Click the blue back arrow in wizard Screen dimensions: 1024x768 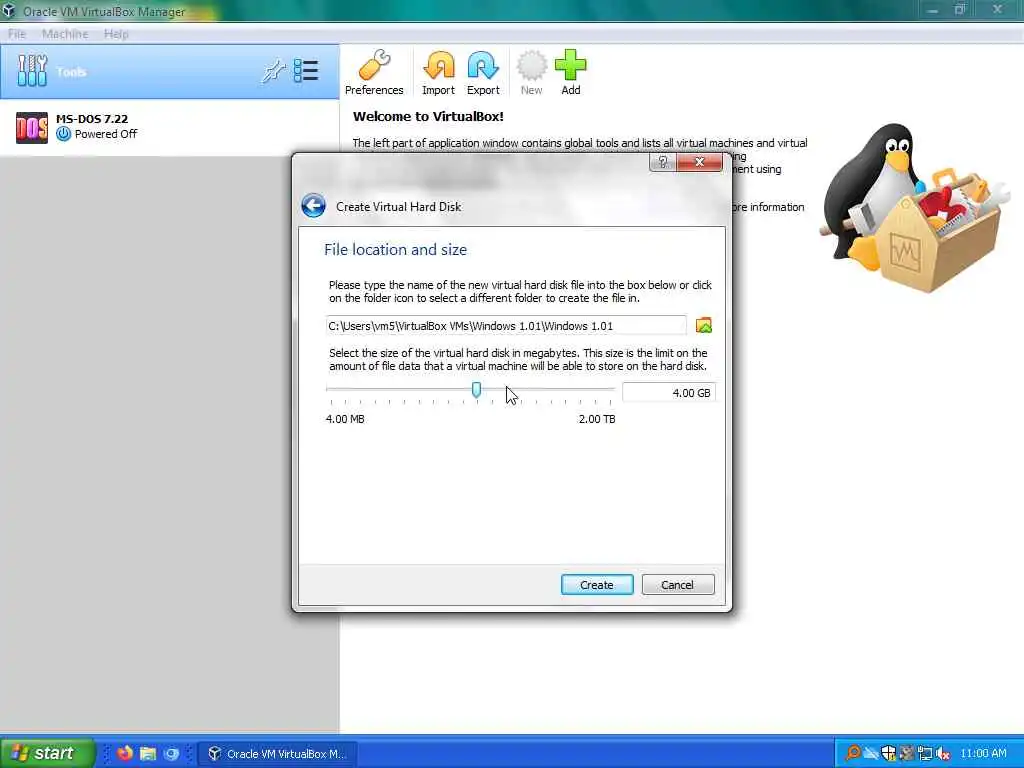click(313, 206)
